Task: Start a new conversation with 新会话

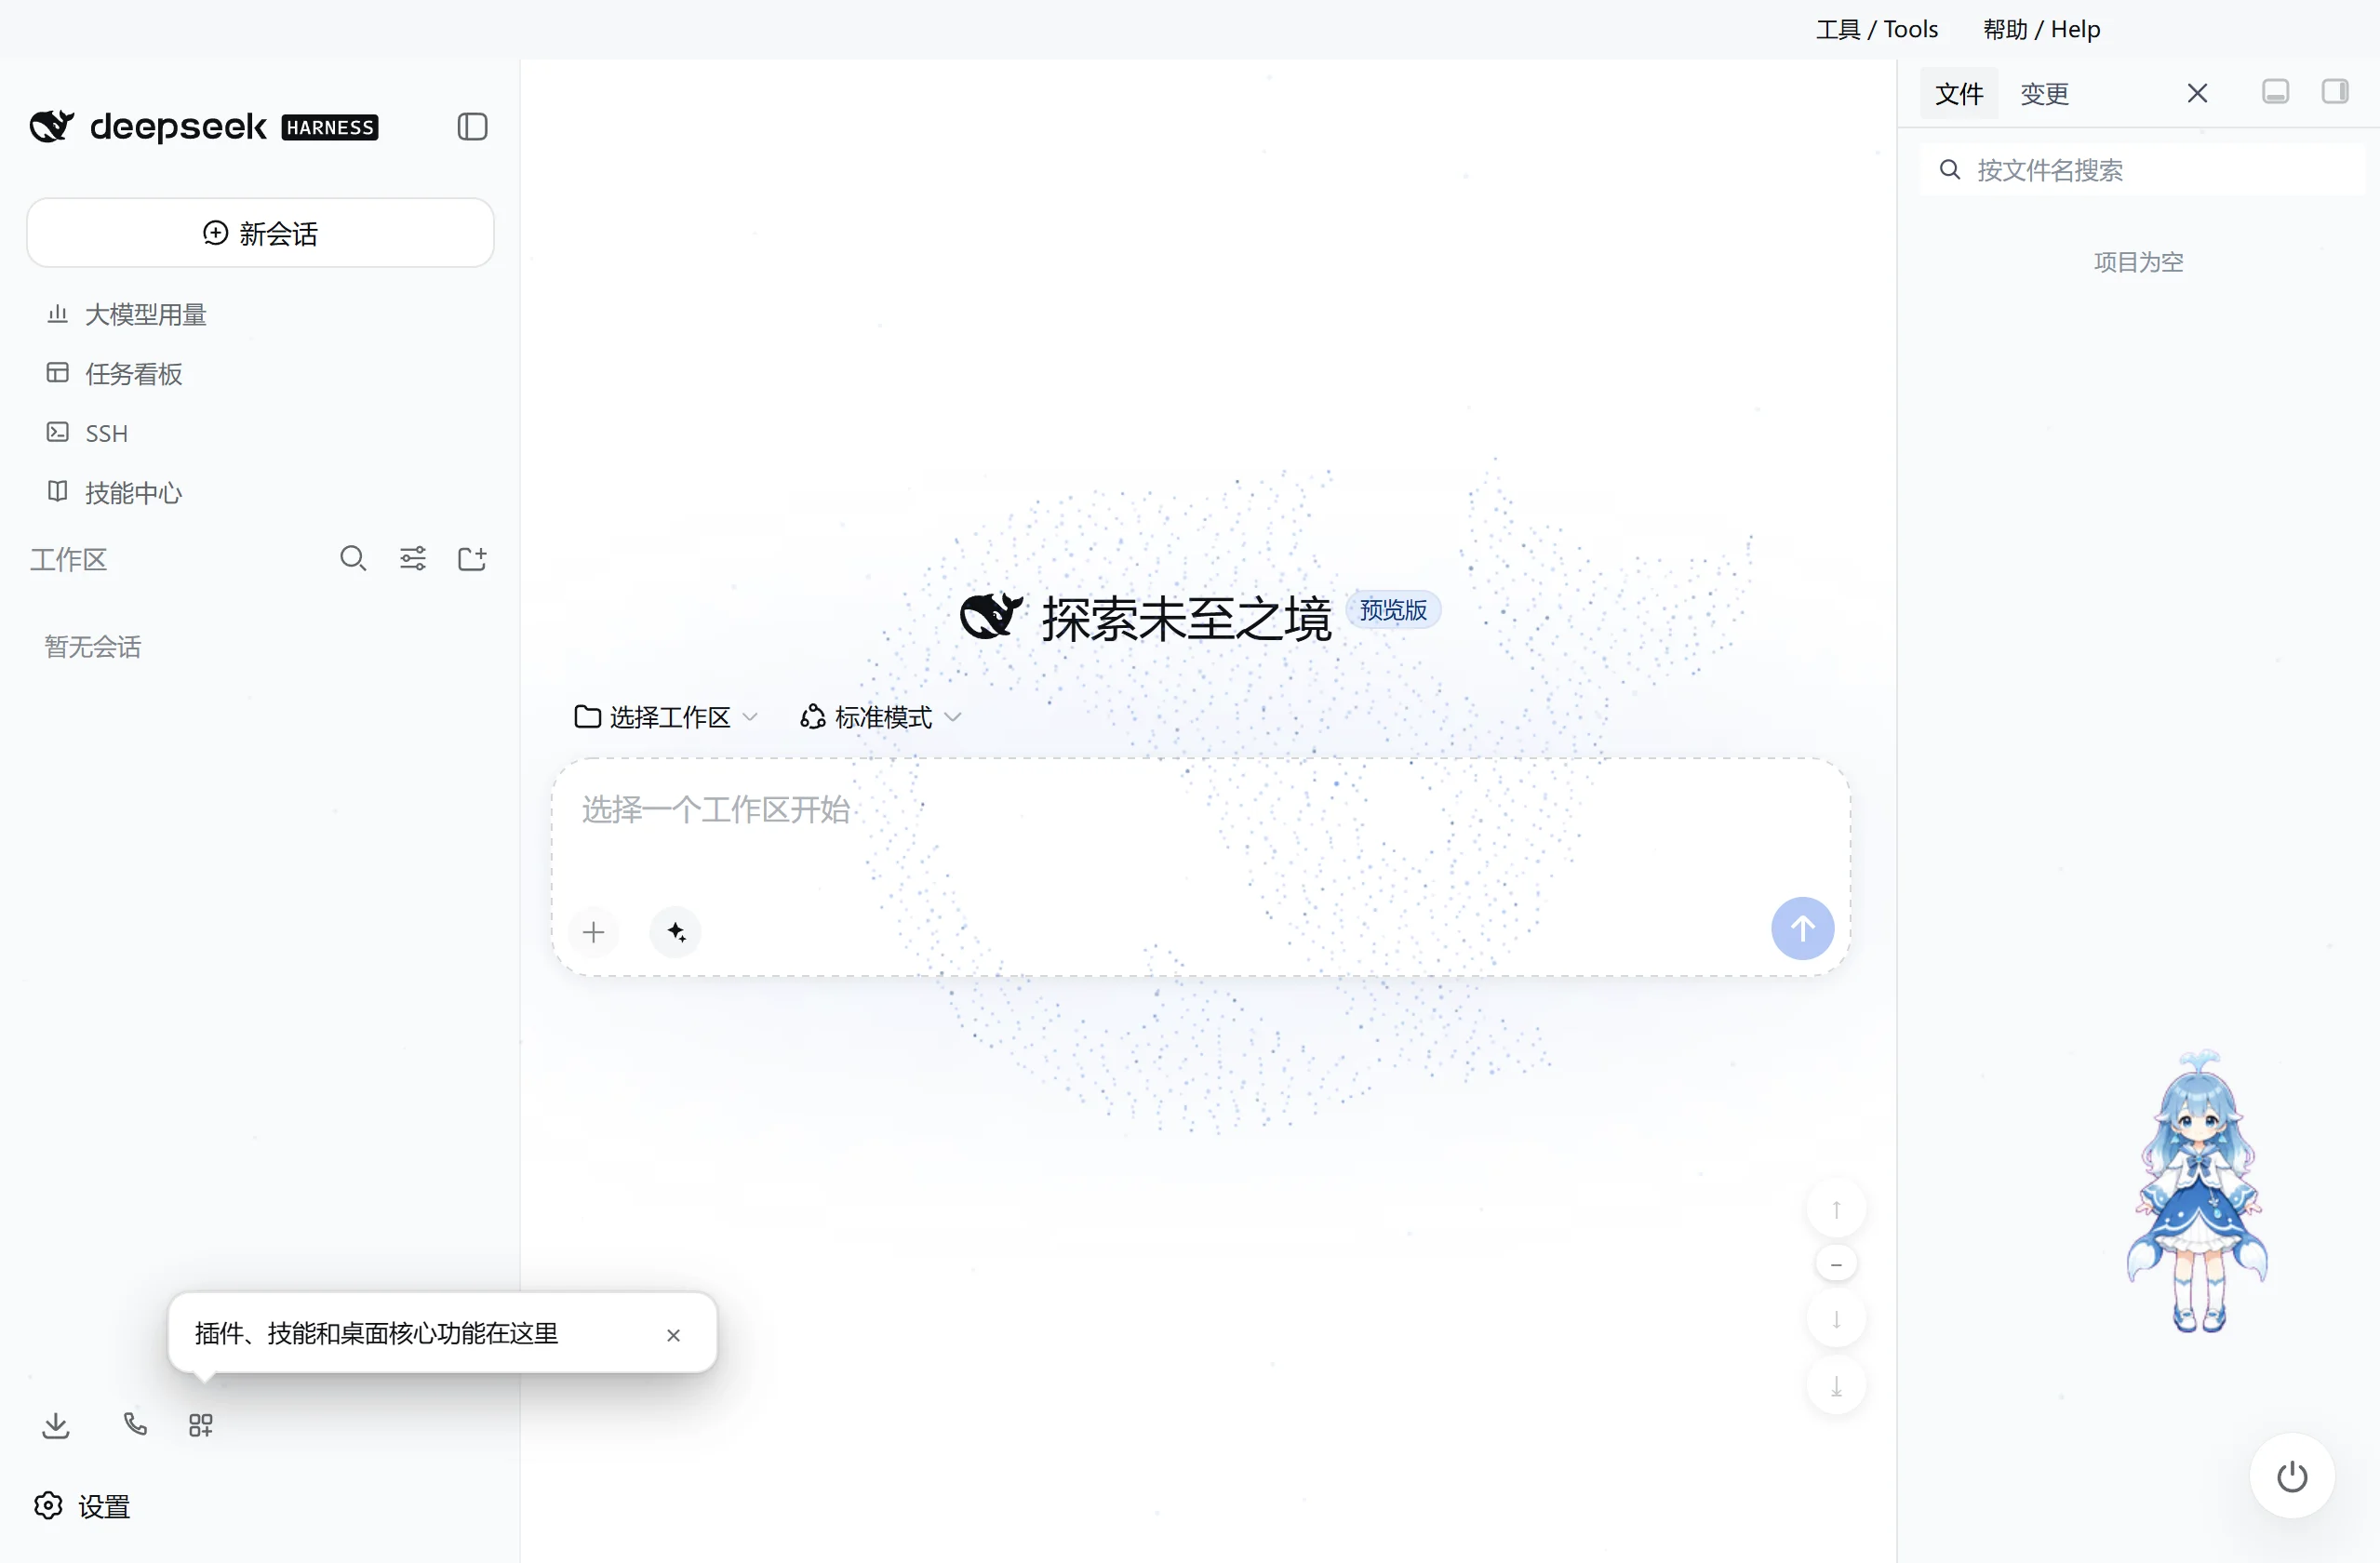Action: click(260, 233)
